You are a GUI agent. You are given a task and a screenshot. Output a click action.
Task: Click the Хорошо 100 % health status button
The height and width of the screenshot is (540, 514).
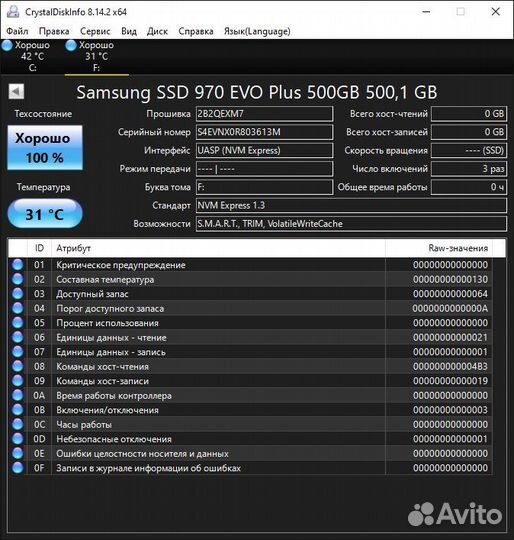click(45, 147)
